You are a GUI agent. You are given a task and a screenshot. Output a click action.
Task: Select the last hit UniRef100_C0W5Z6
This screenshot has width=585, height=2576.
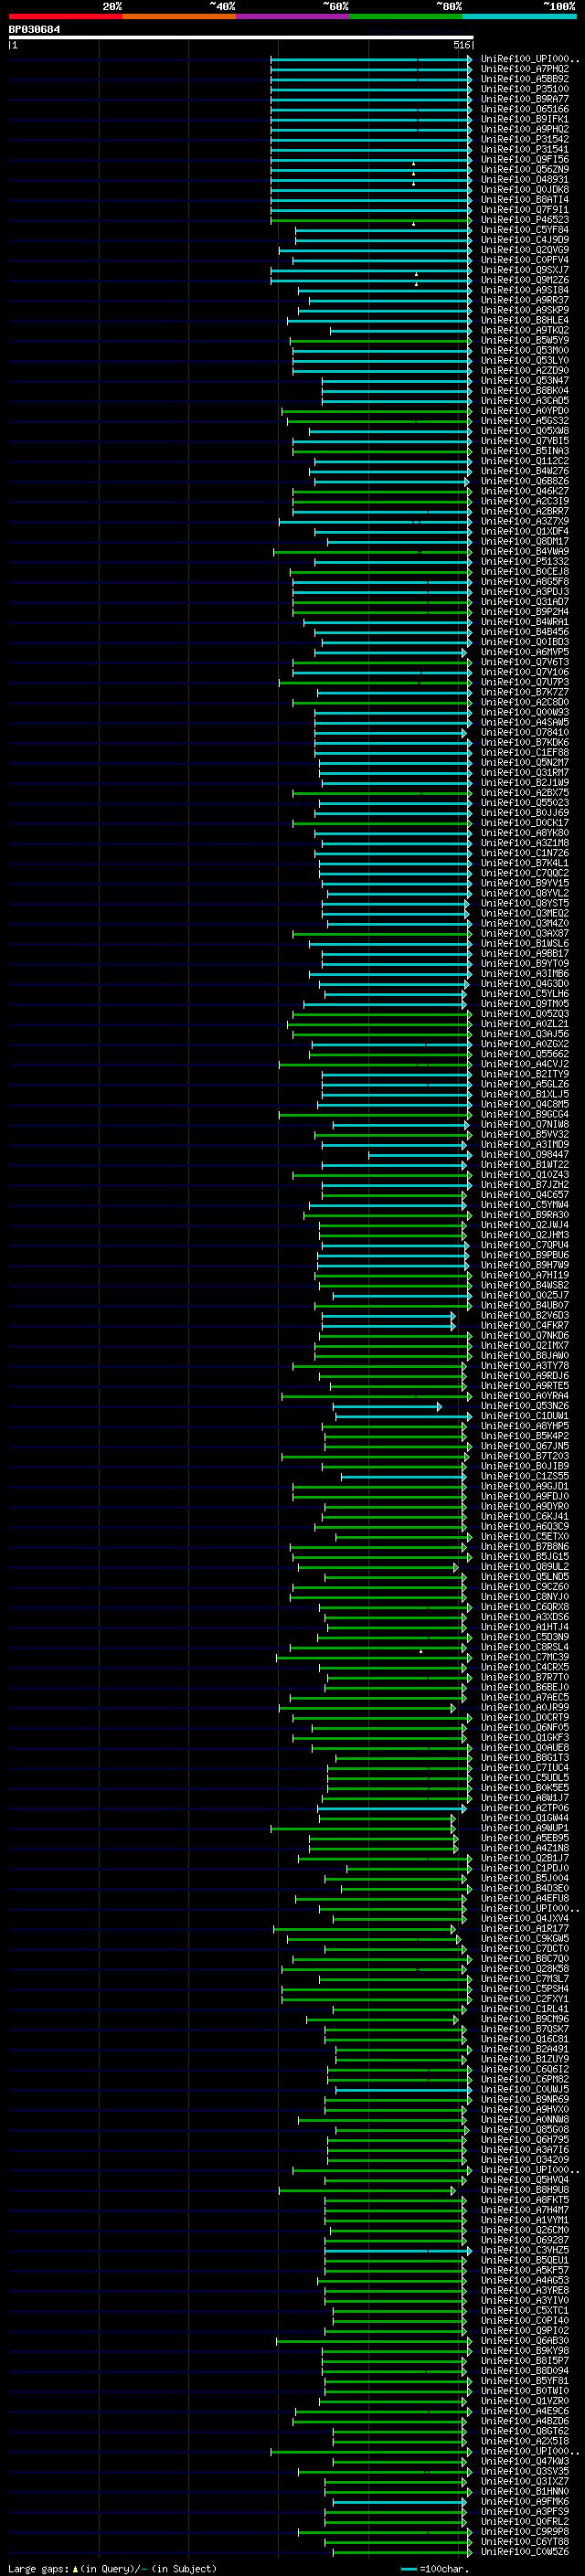(x=525, y=2551)
